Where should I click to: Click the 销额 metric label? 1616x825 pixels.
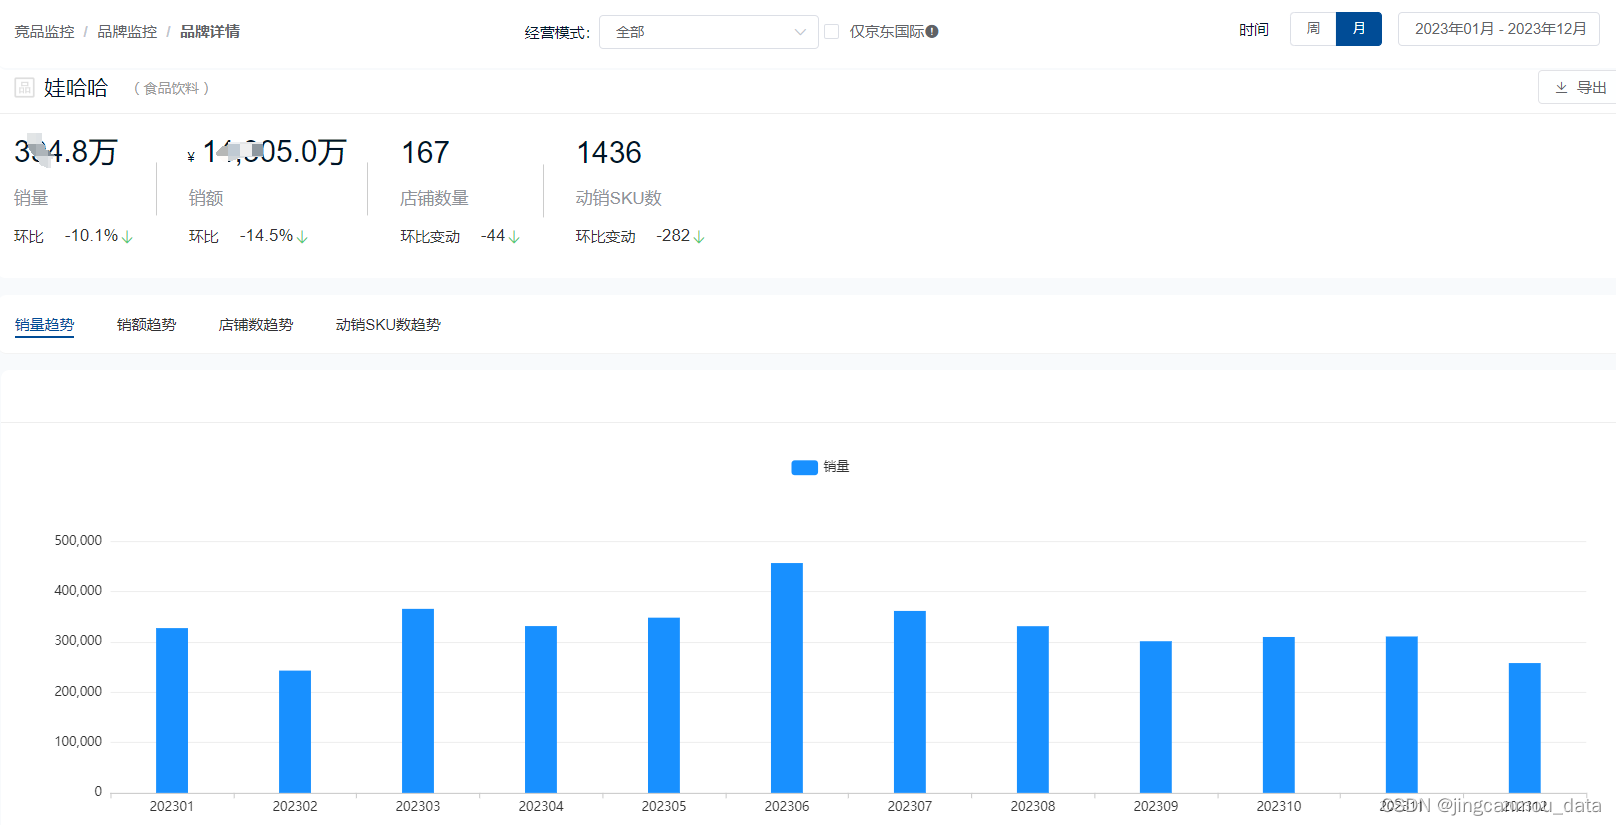click(206, 198)
